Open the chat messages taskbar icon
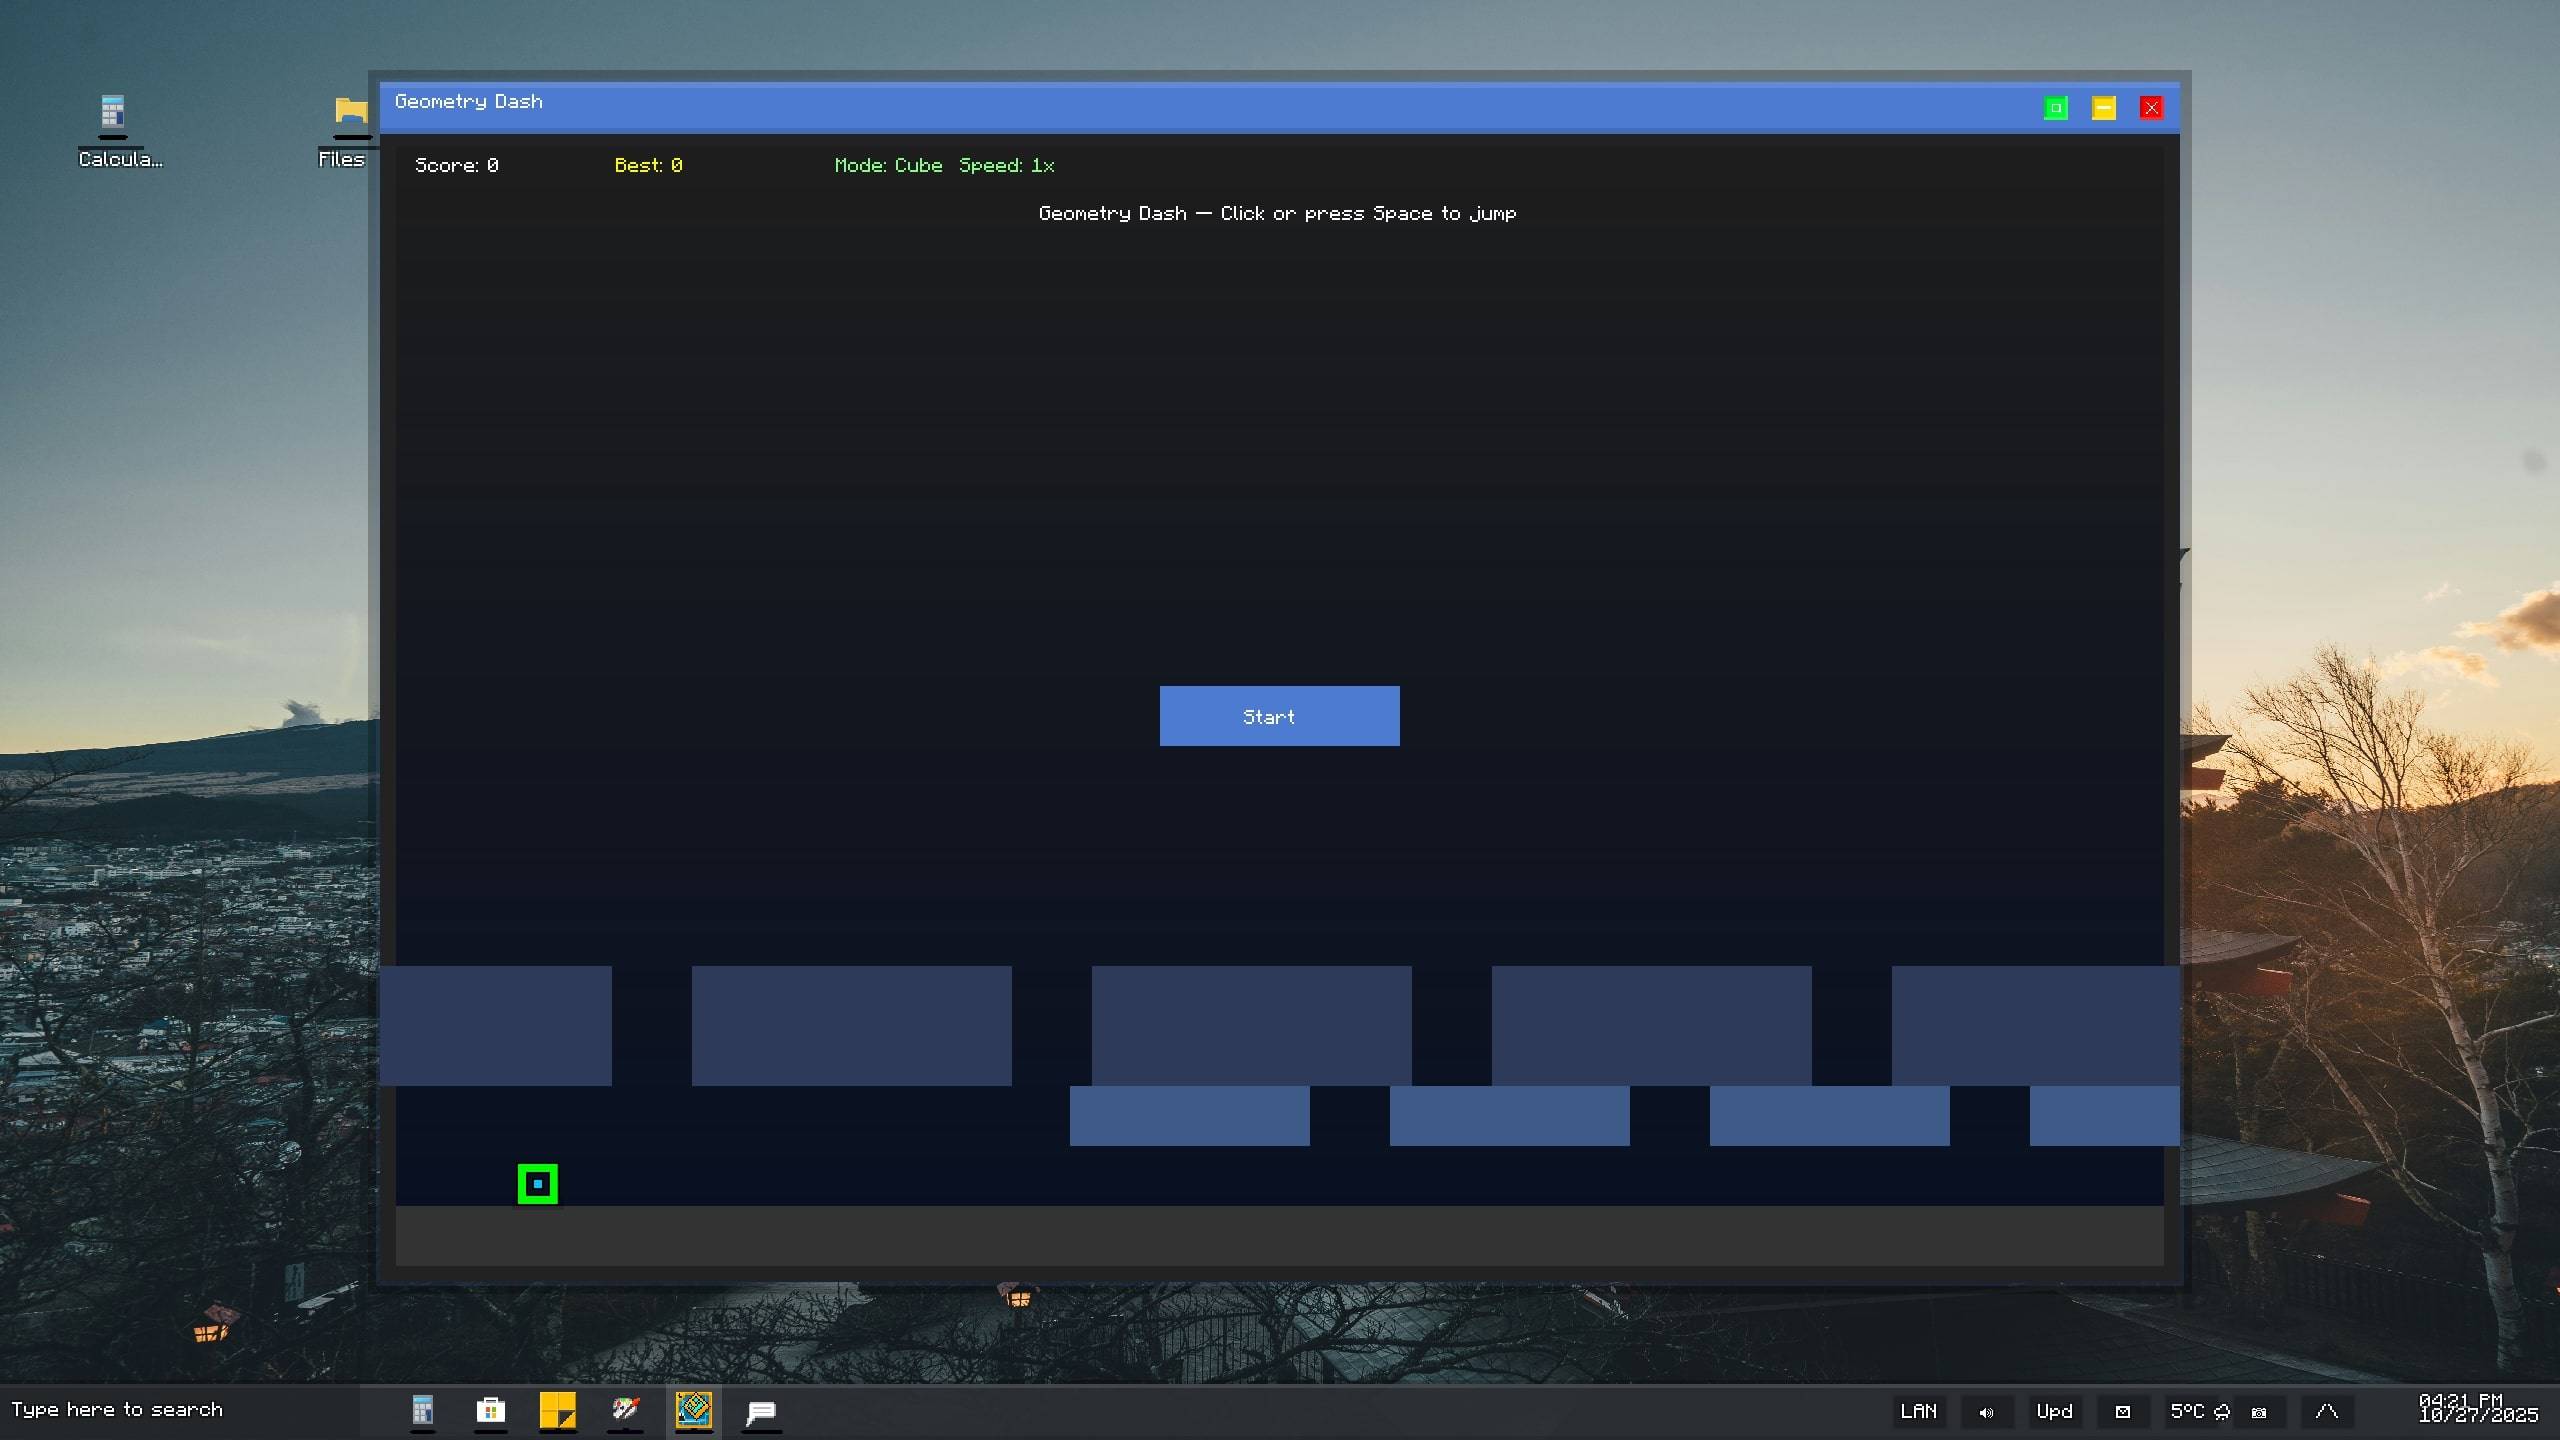Screen dimensions: 2560x1440 click(x=761, y=1411)
